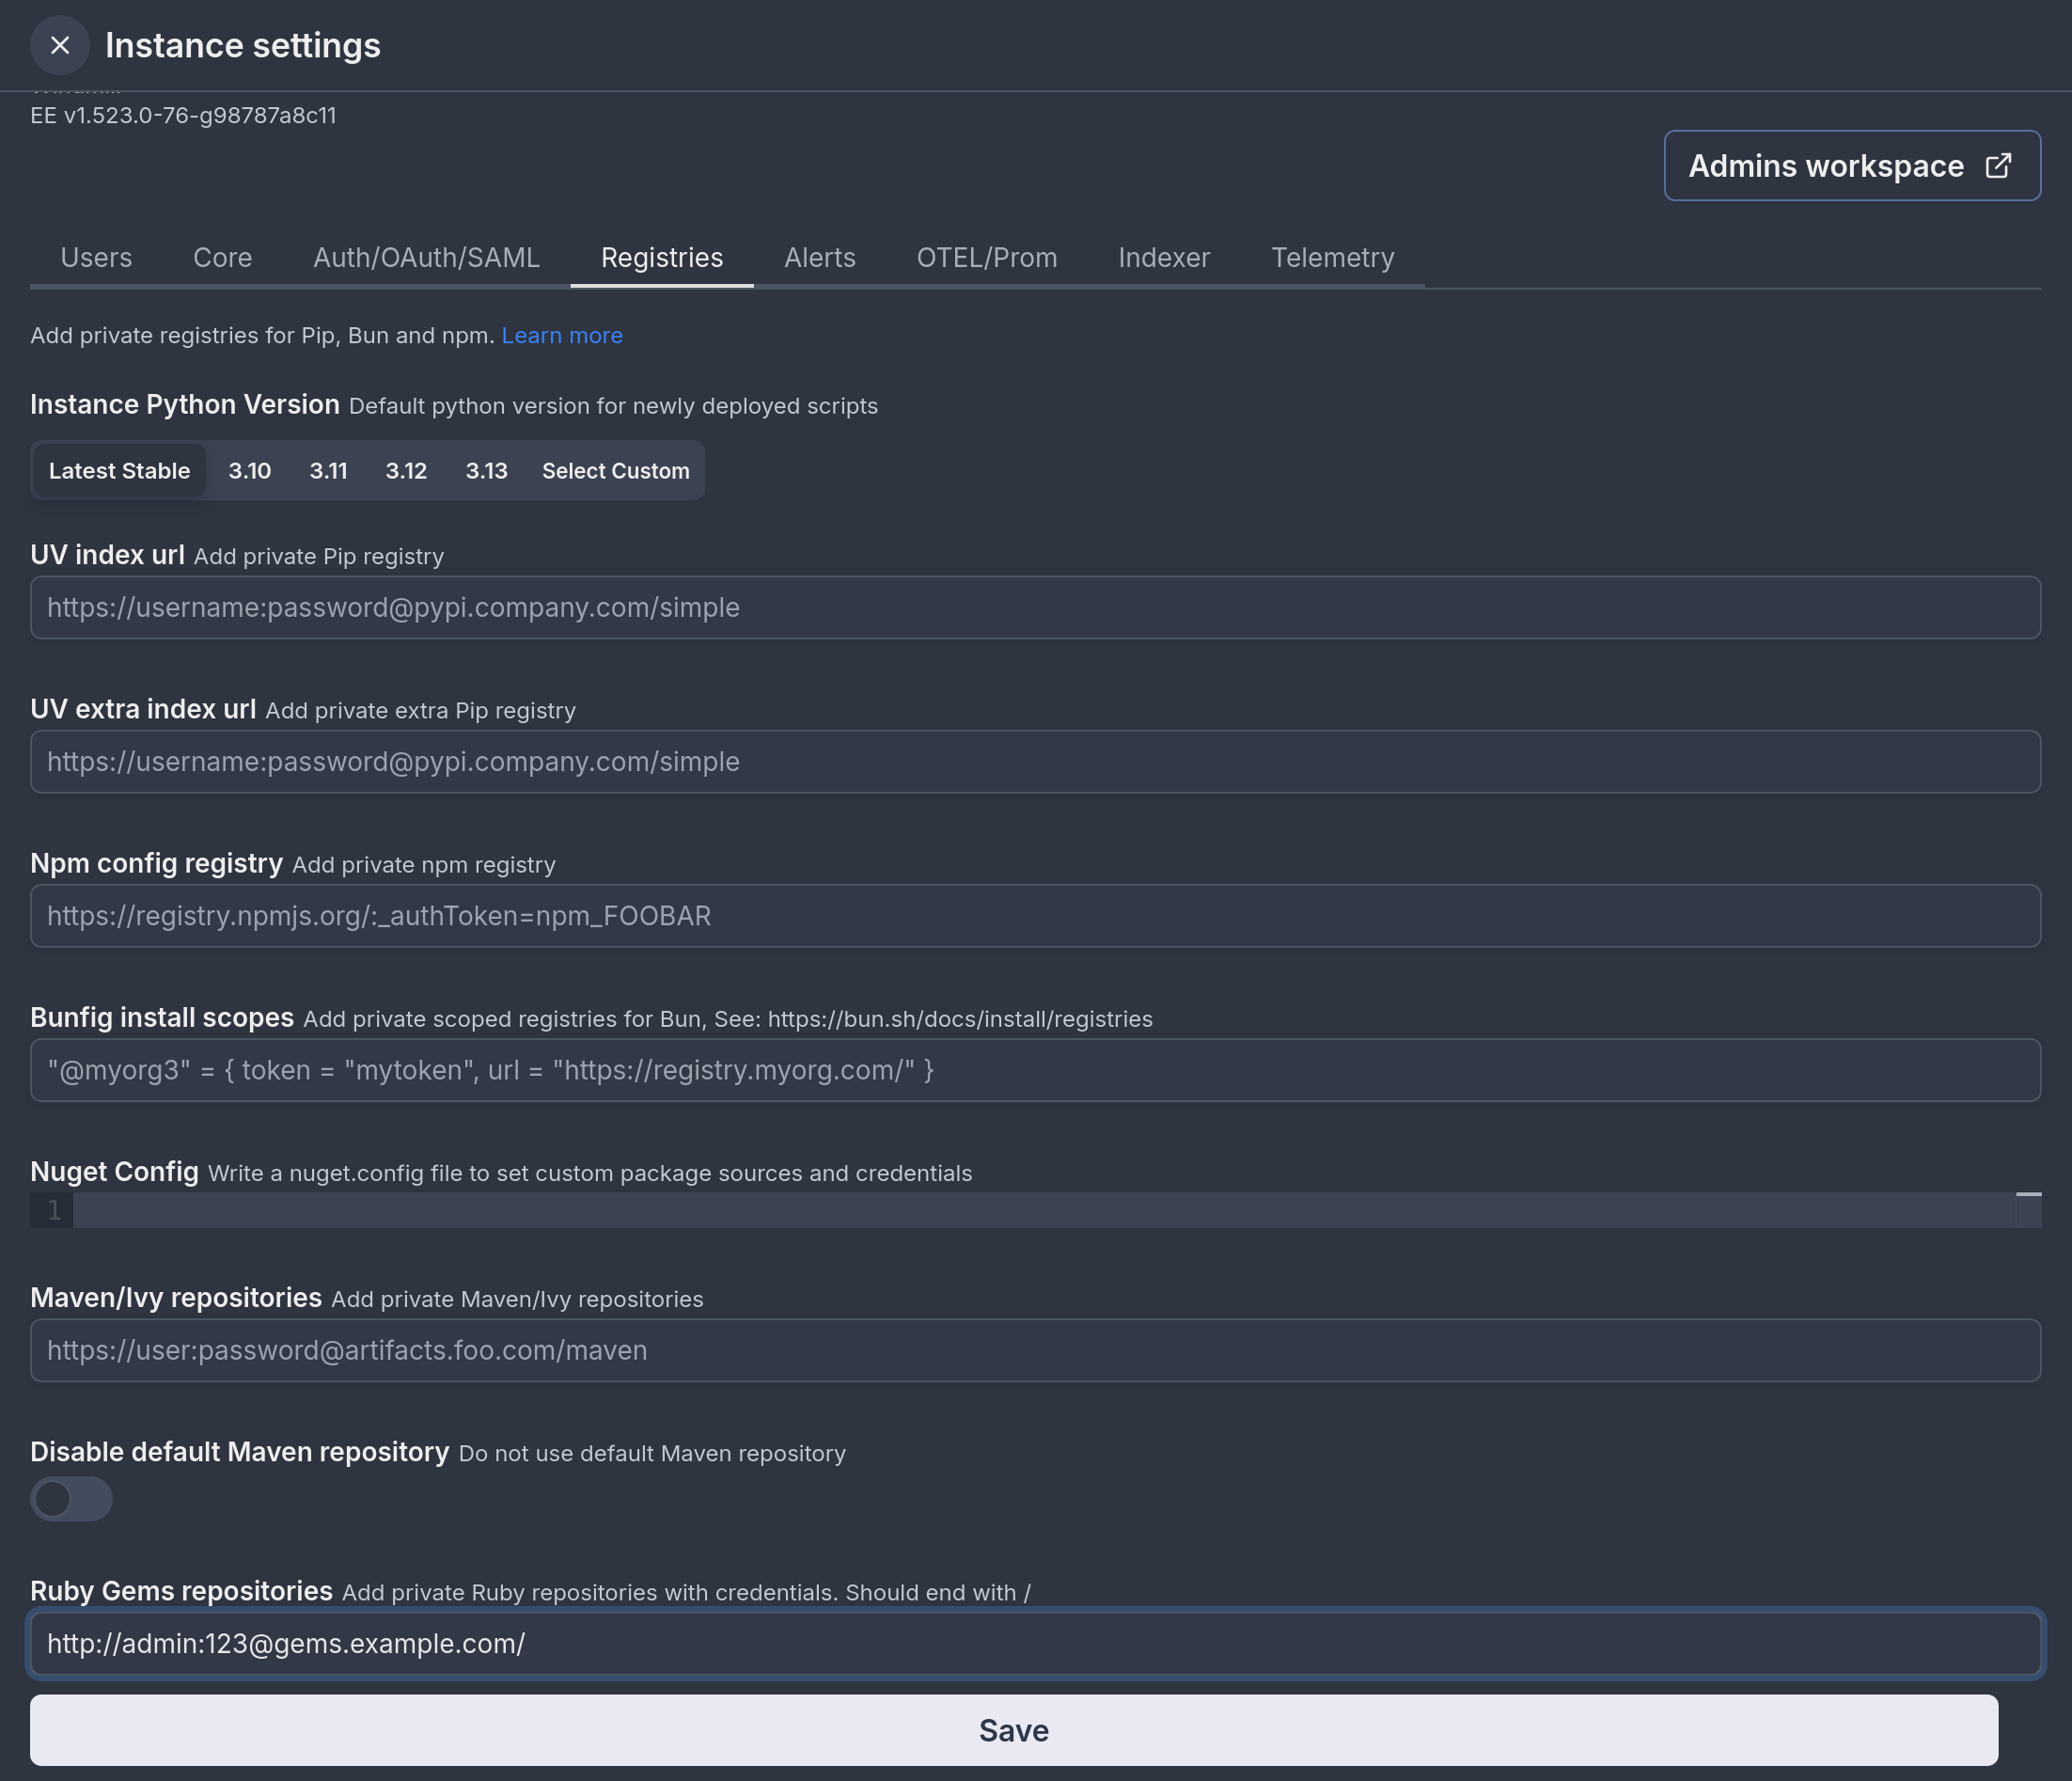The width and height of the screenshot is (2072, 1781).
Task: Close the Instance settings panel
Action: pos(60,45)
